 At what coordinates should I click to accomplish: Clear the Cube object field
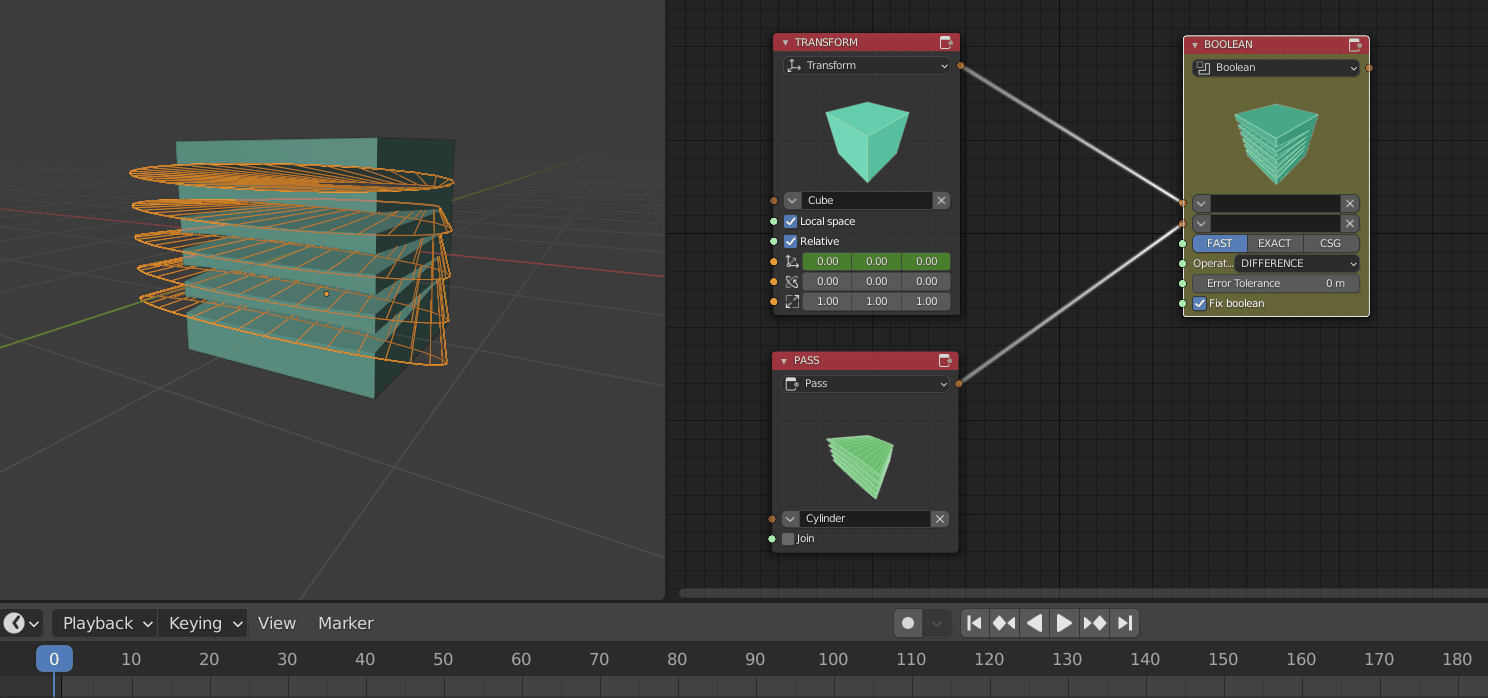(x=941, y=200)
